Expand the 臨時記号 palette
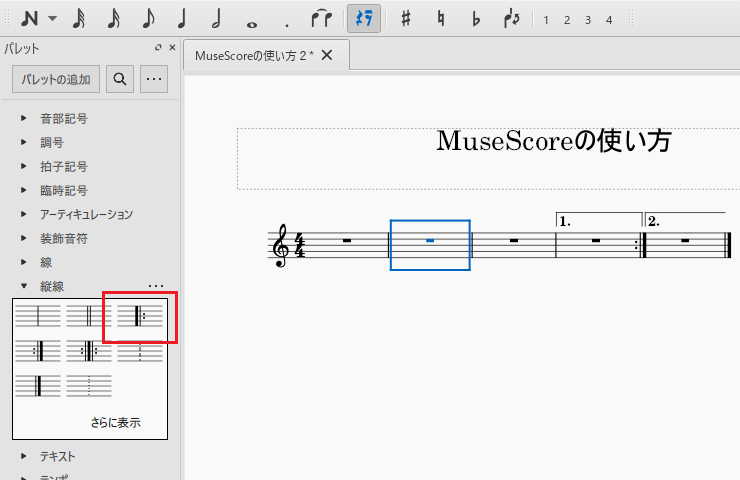Image resolution: width=740 pixels, height=480 pixels. (24, 190)
